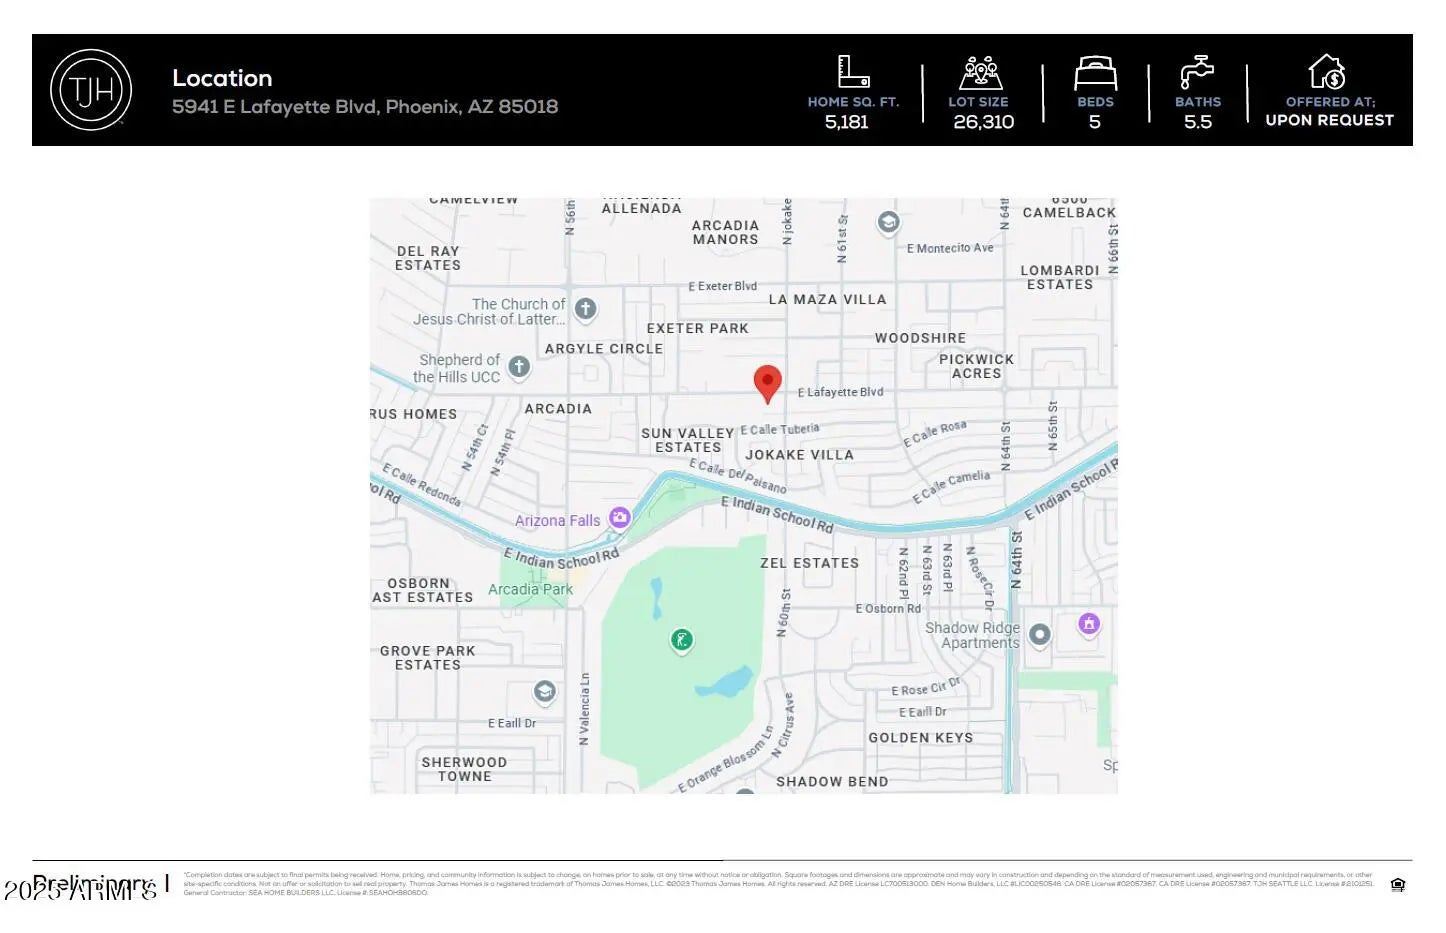Click the TJH circular logo
1446x933 pixels.
91,90
